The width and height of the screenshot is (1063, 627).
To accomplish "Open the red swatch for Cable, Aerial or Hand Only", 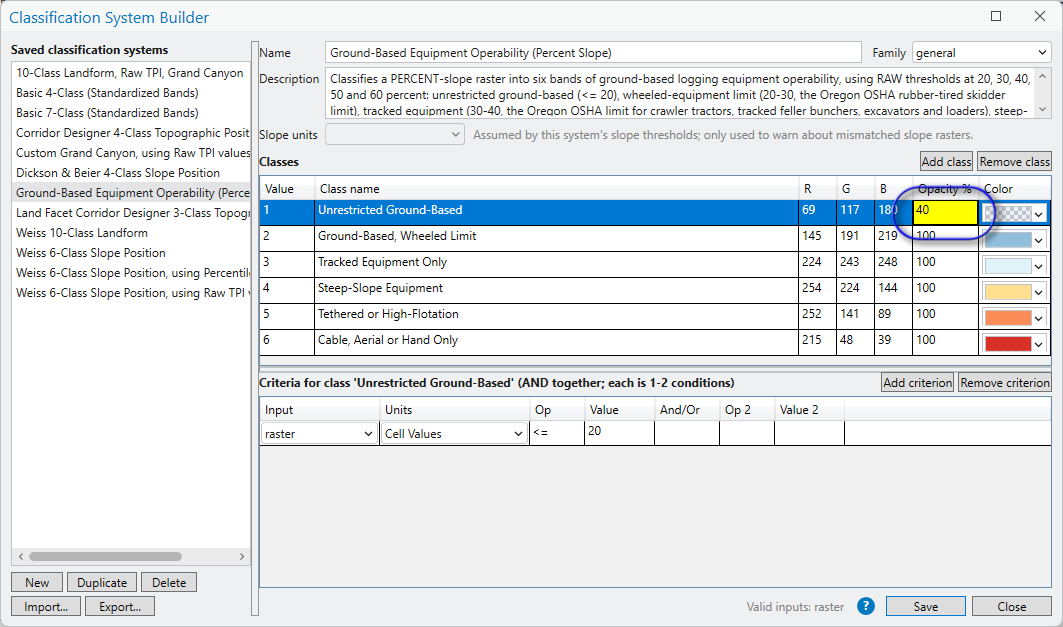I will point(1008,344).
